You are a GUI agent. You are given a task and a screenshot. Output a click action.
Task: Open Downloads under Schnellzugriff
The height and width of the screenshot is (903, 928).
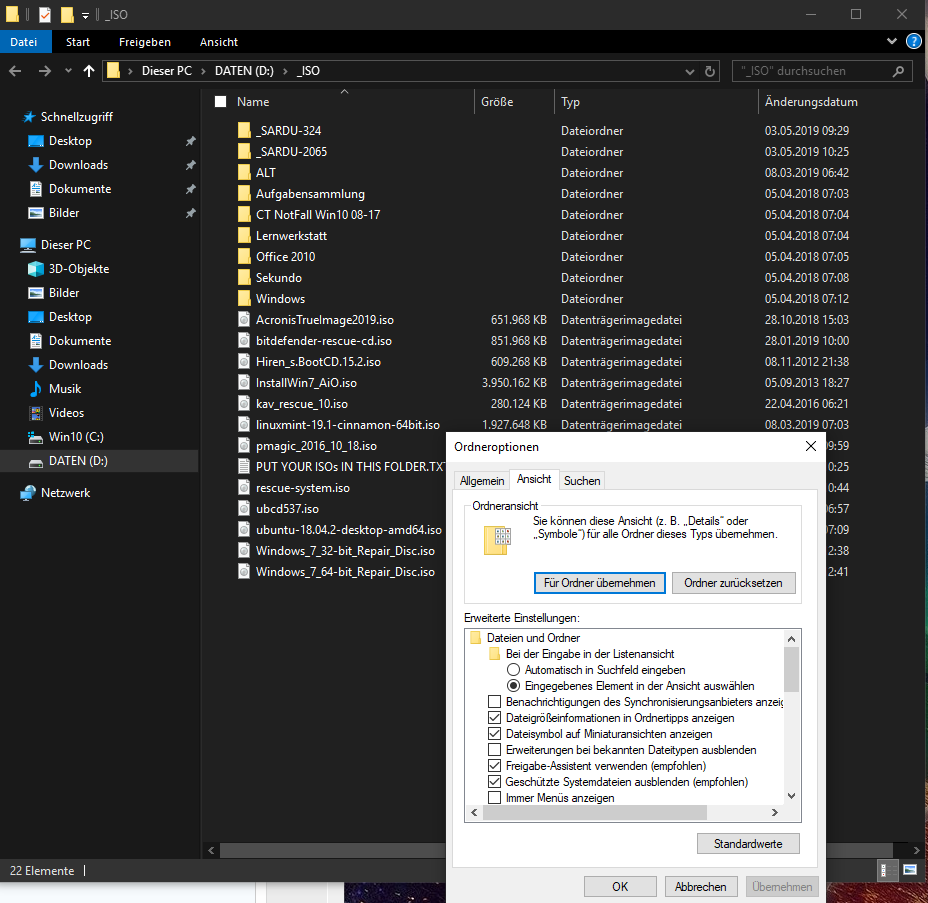click(78, 165)
